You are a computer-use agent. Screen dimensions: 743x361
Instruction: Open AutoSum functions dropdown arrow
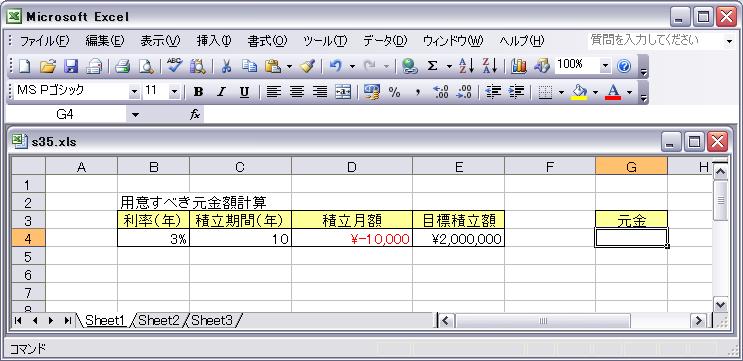pos(449,67)
